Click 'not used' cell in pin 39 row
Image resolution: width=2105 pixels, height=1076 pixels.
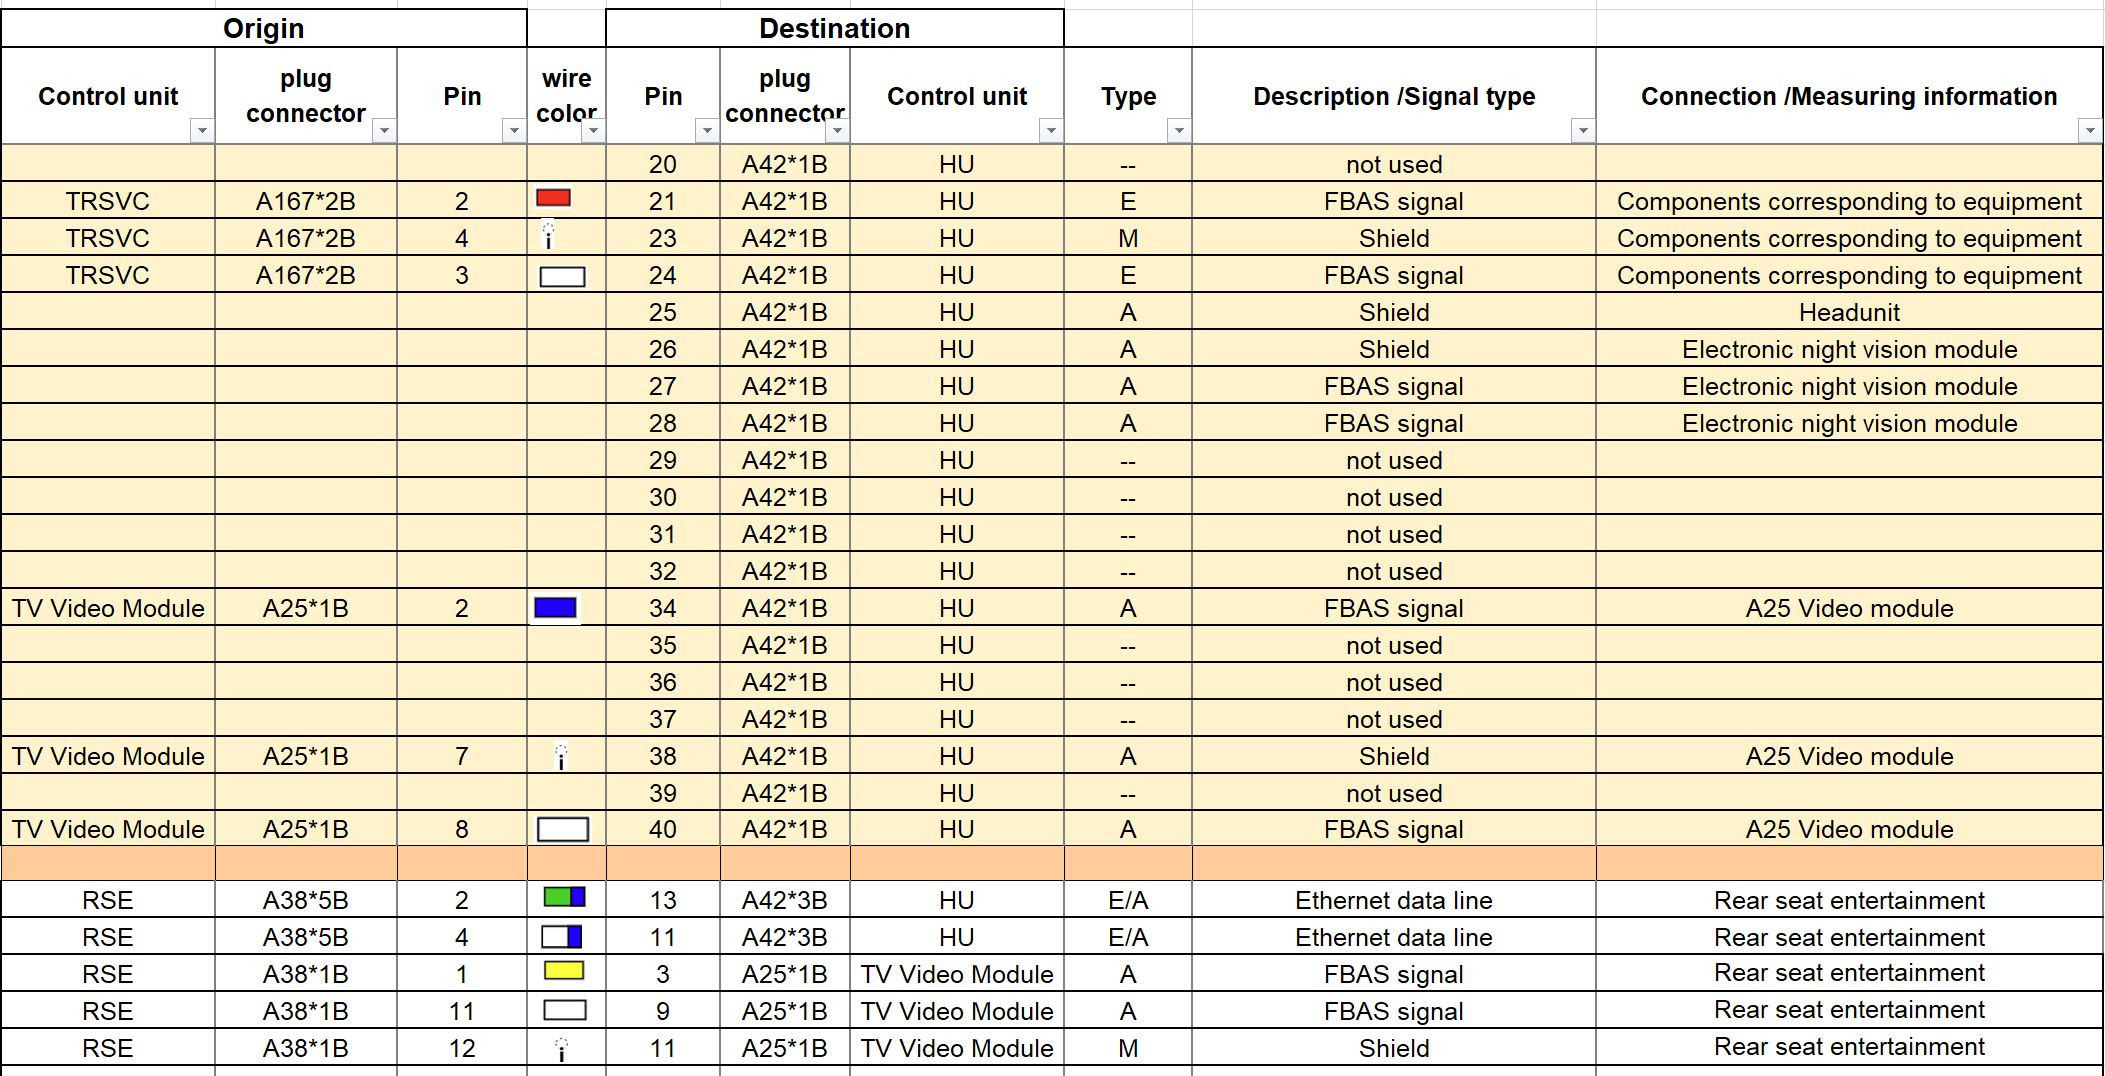pyautogui.click(x=1394, y=793)
